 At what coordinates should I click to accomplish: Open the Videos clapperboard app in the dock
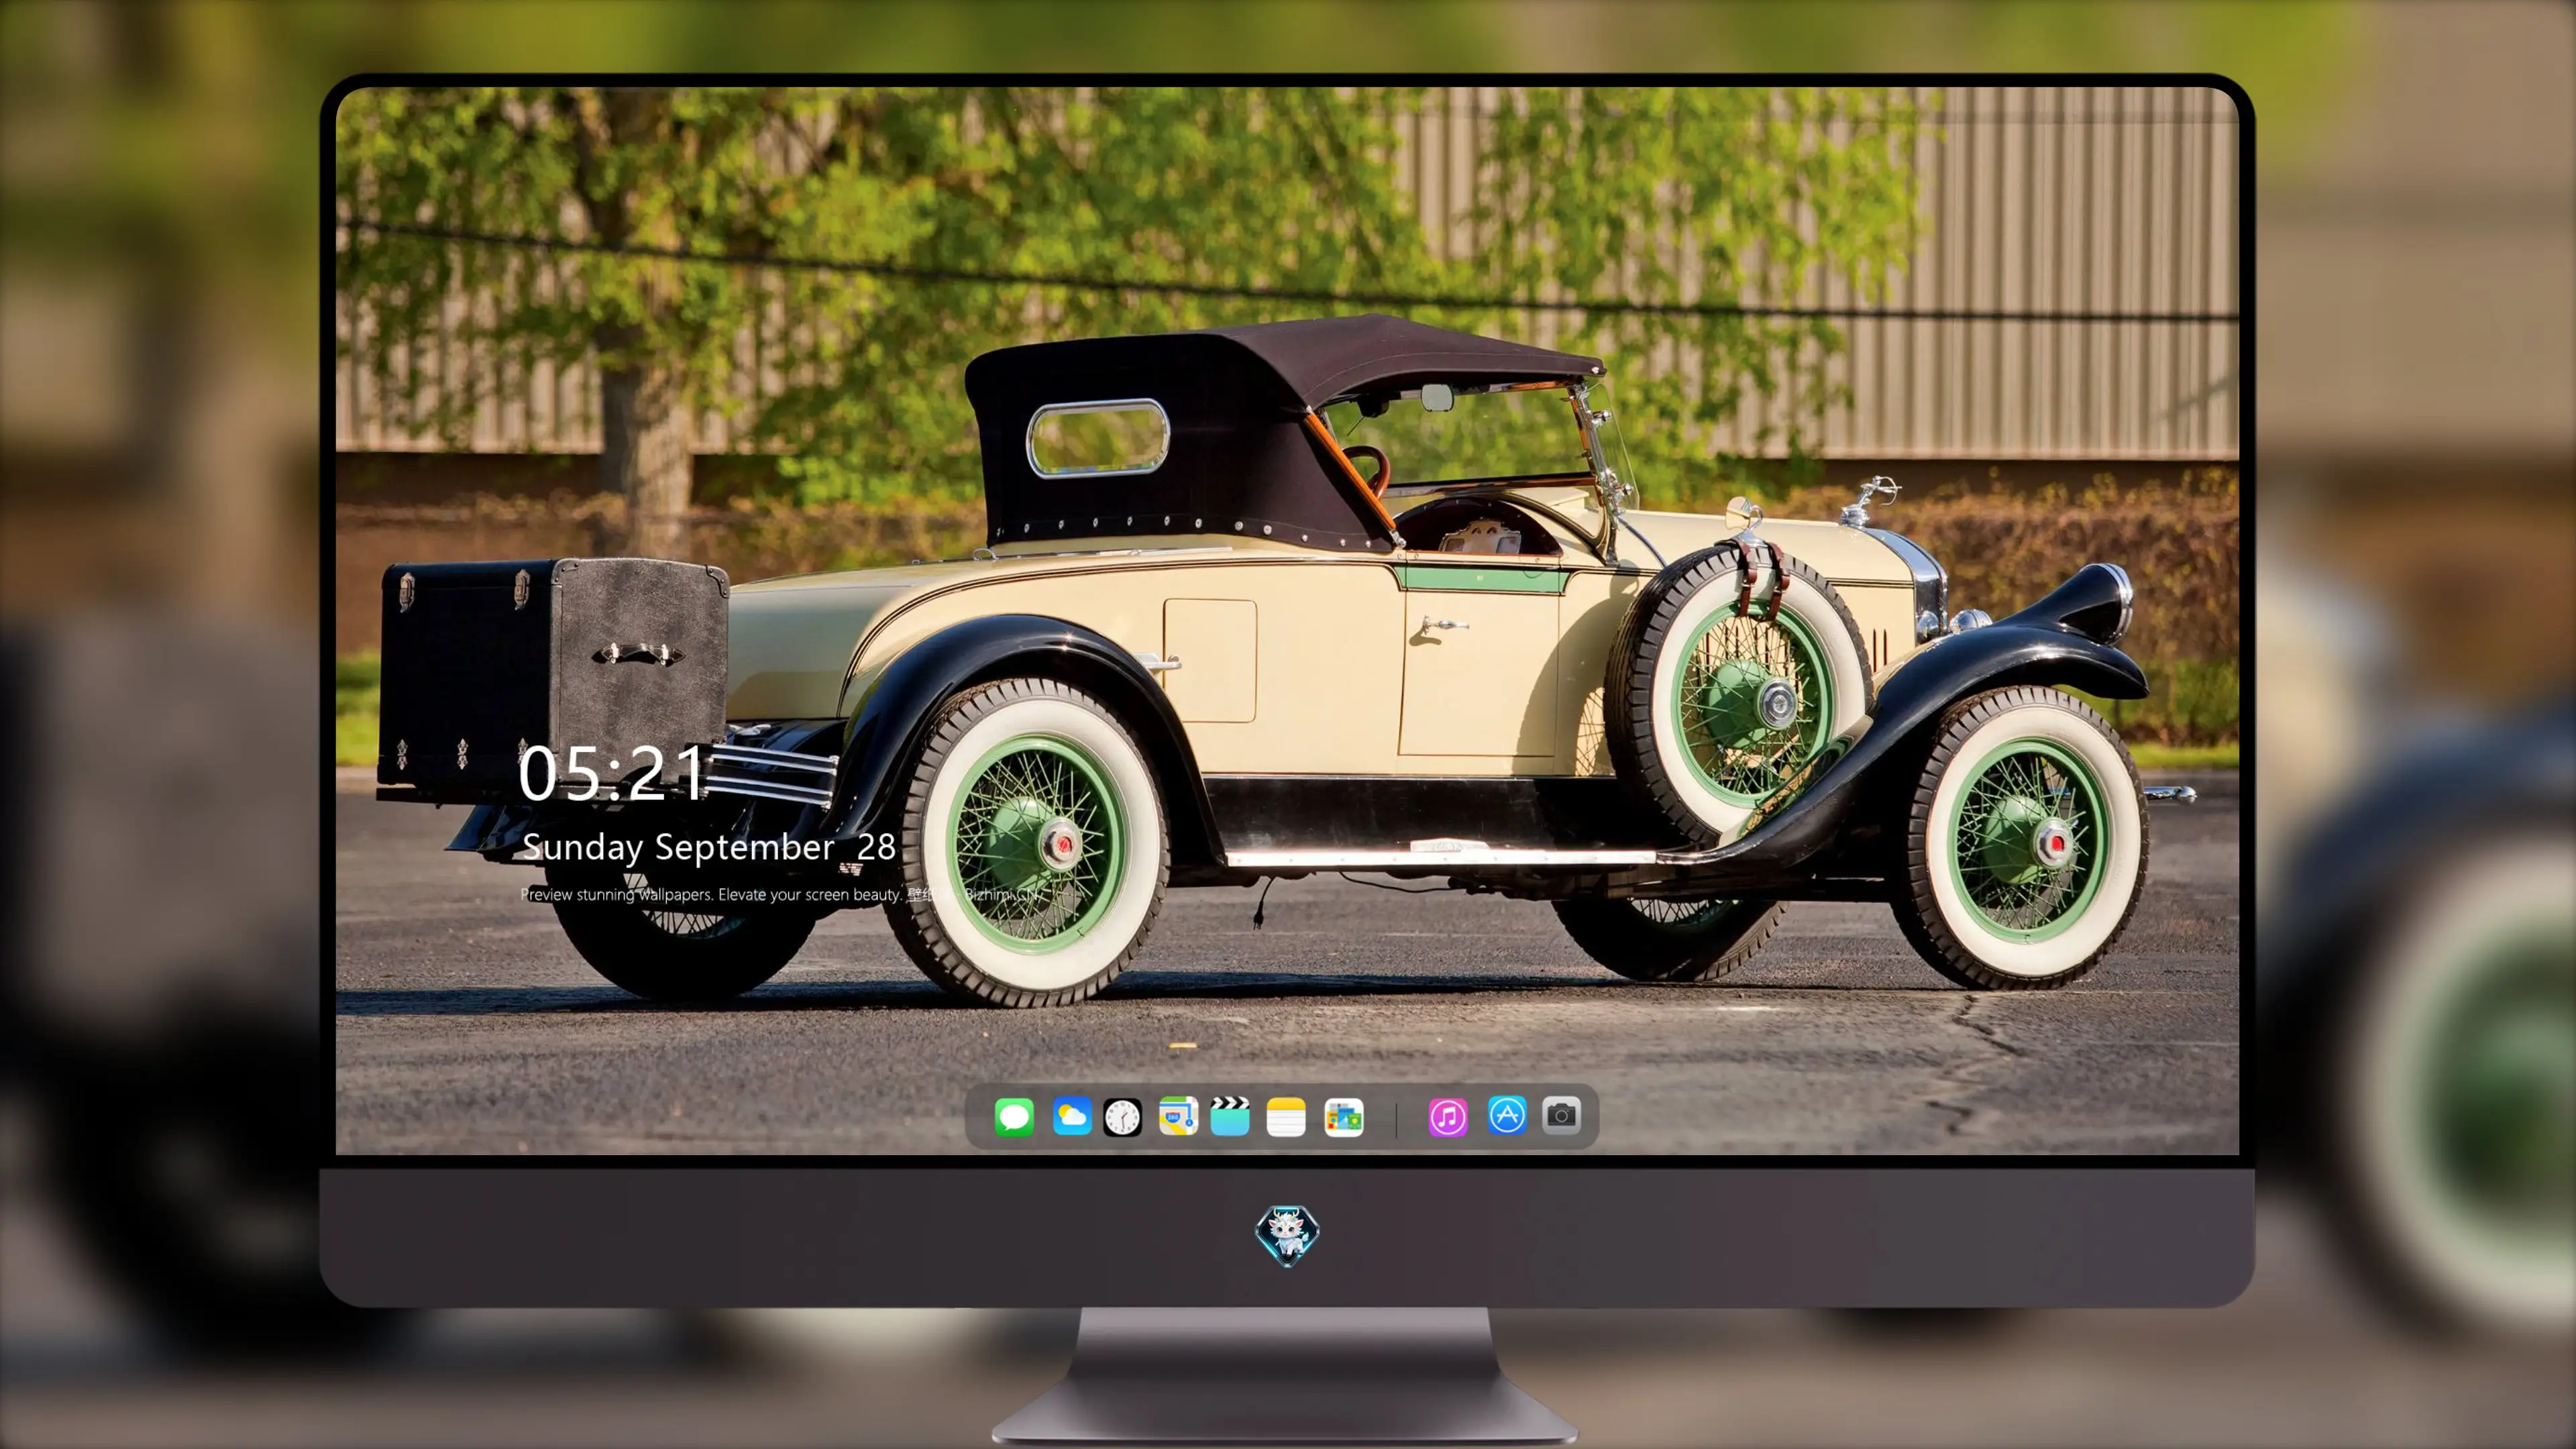[1230, 1116]
